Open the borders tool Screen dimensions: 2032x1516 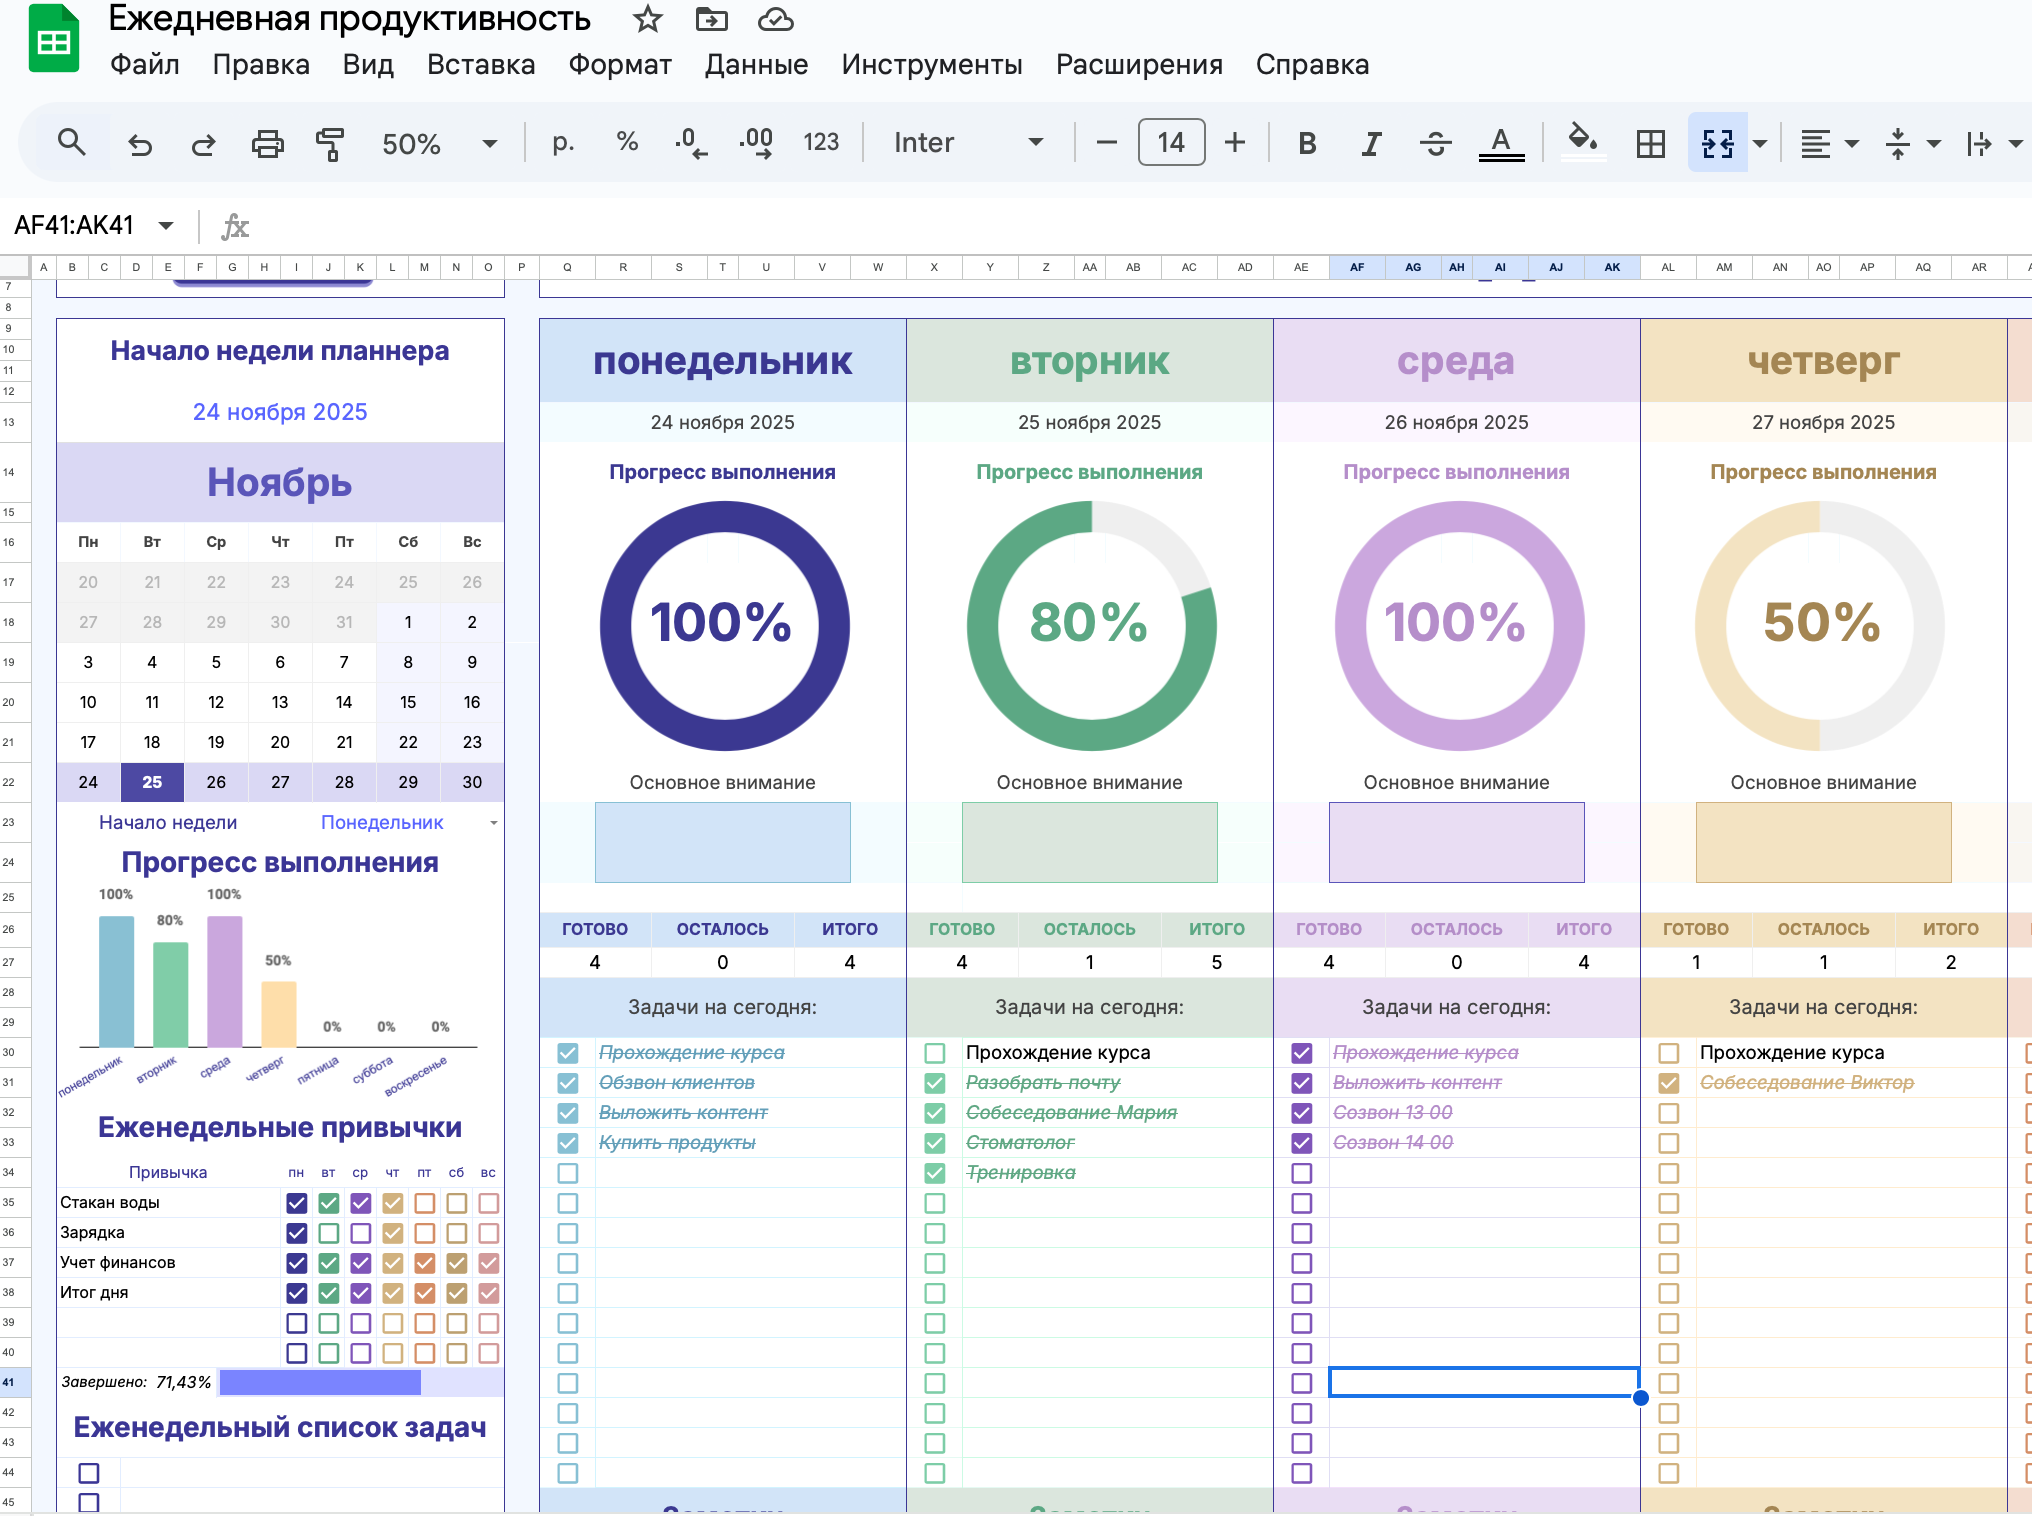point(1650,144)
